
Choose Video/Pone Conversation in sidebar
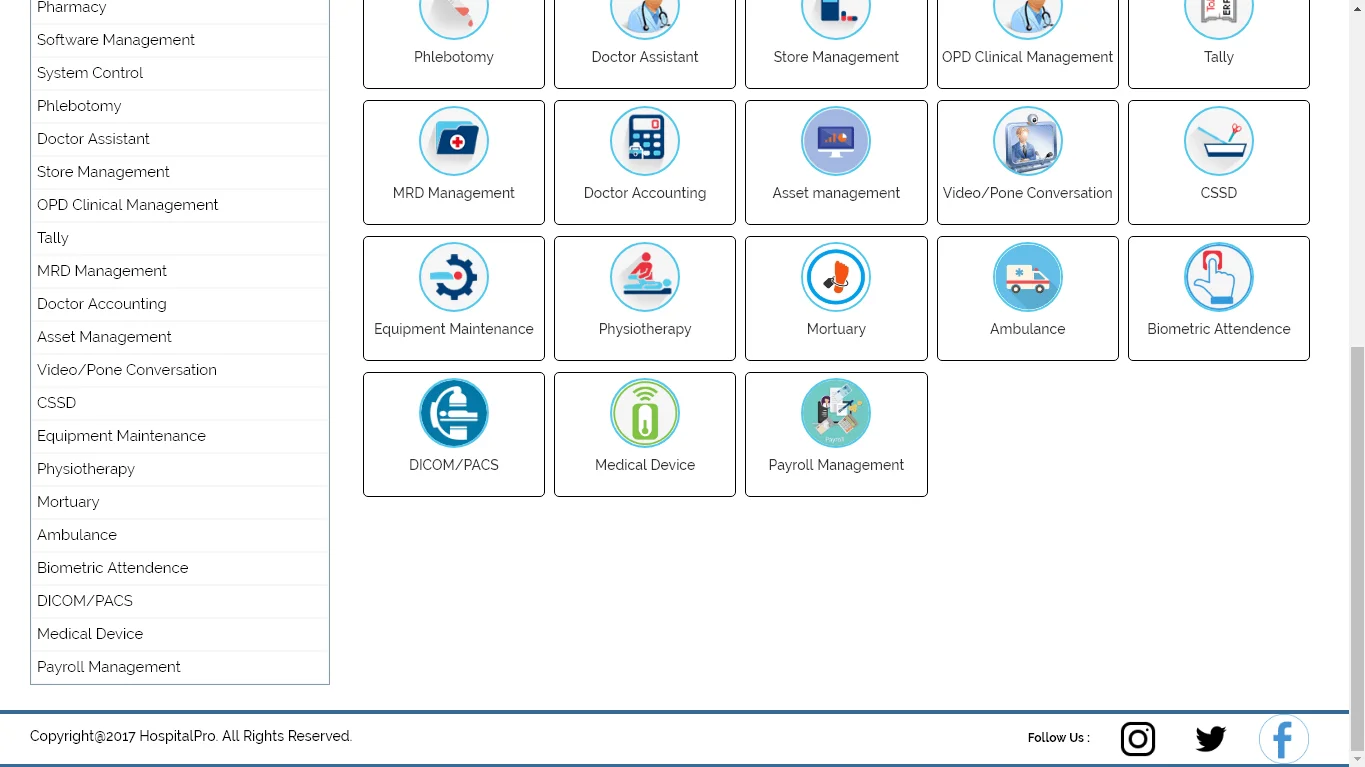coord(180,370)
